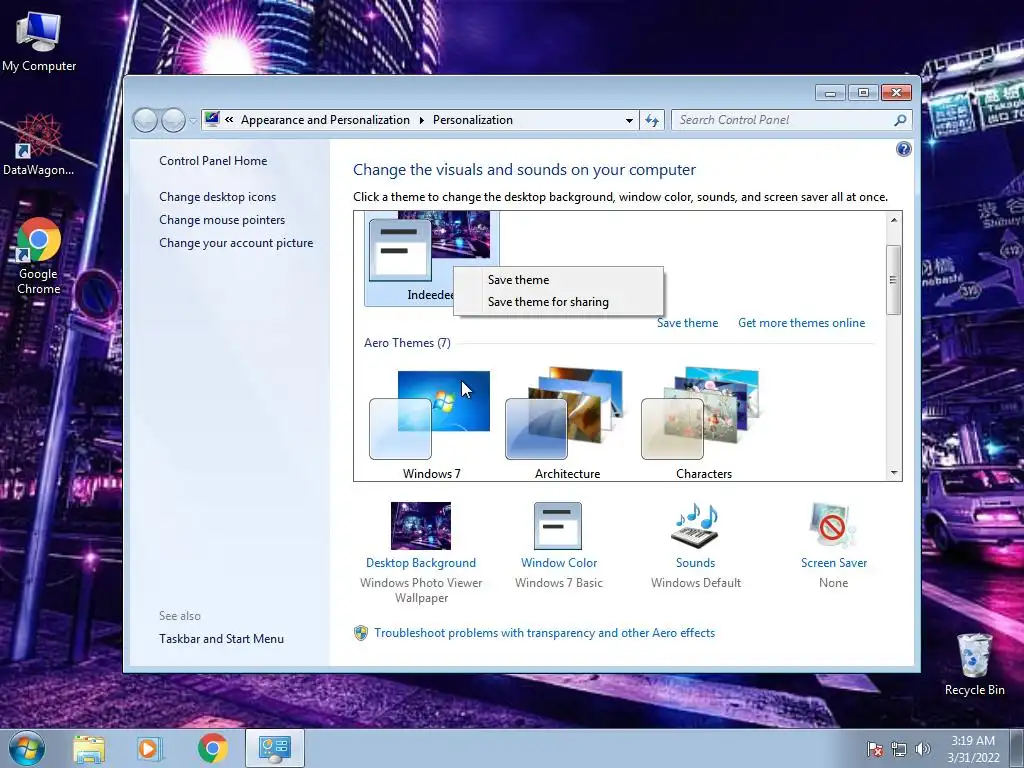Click the refresh button beside address bar

pyautogui.click(x=652, y=120)
